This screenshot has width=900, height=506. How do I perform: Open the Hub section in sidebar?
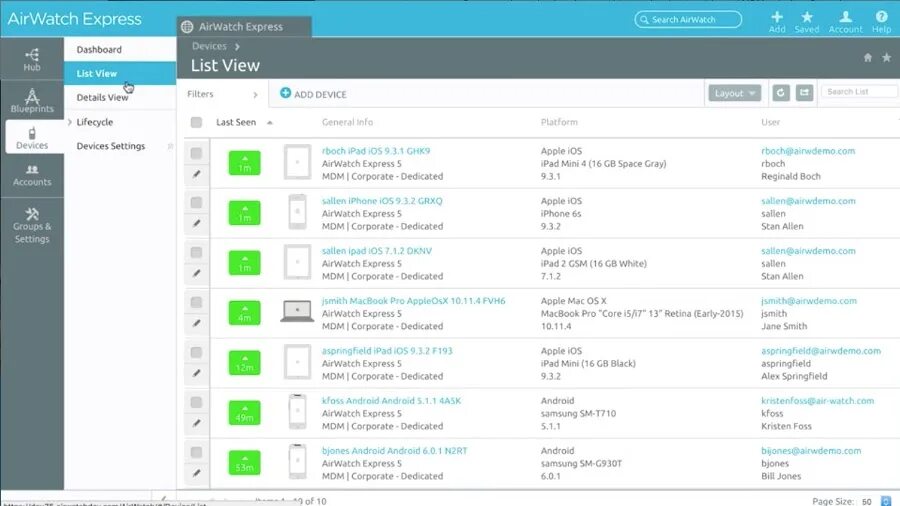pyautogui.click(x=32, y=60)
